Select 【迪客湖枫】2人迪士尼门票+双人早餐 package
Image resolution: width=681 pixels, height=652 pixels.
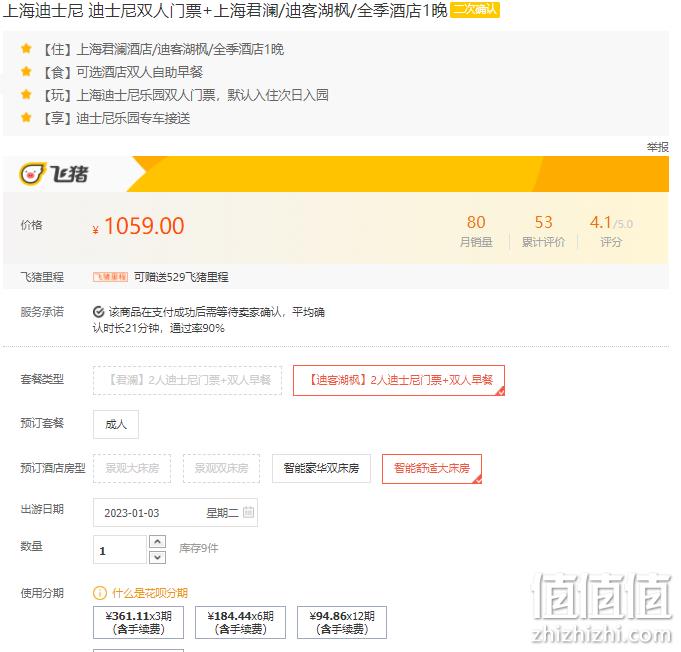(399, 381)
